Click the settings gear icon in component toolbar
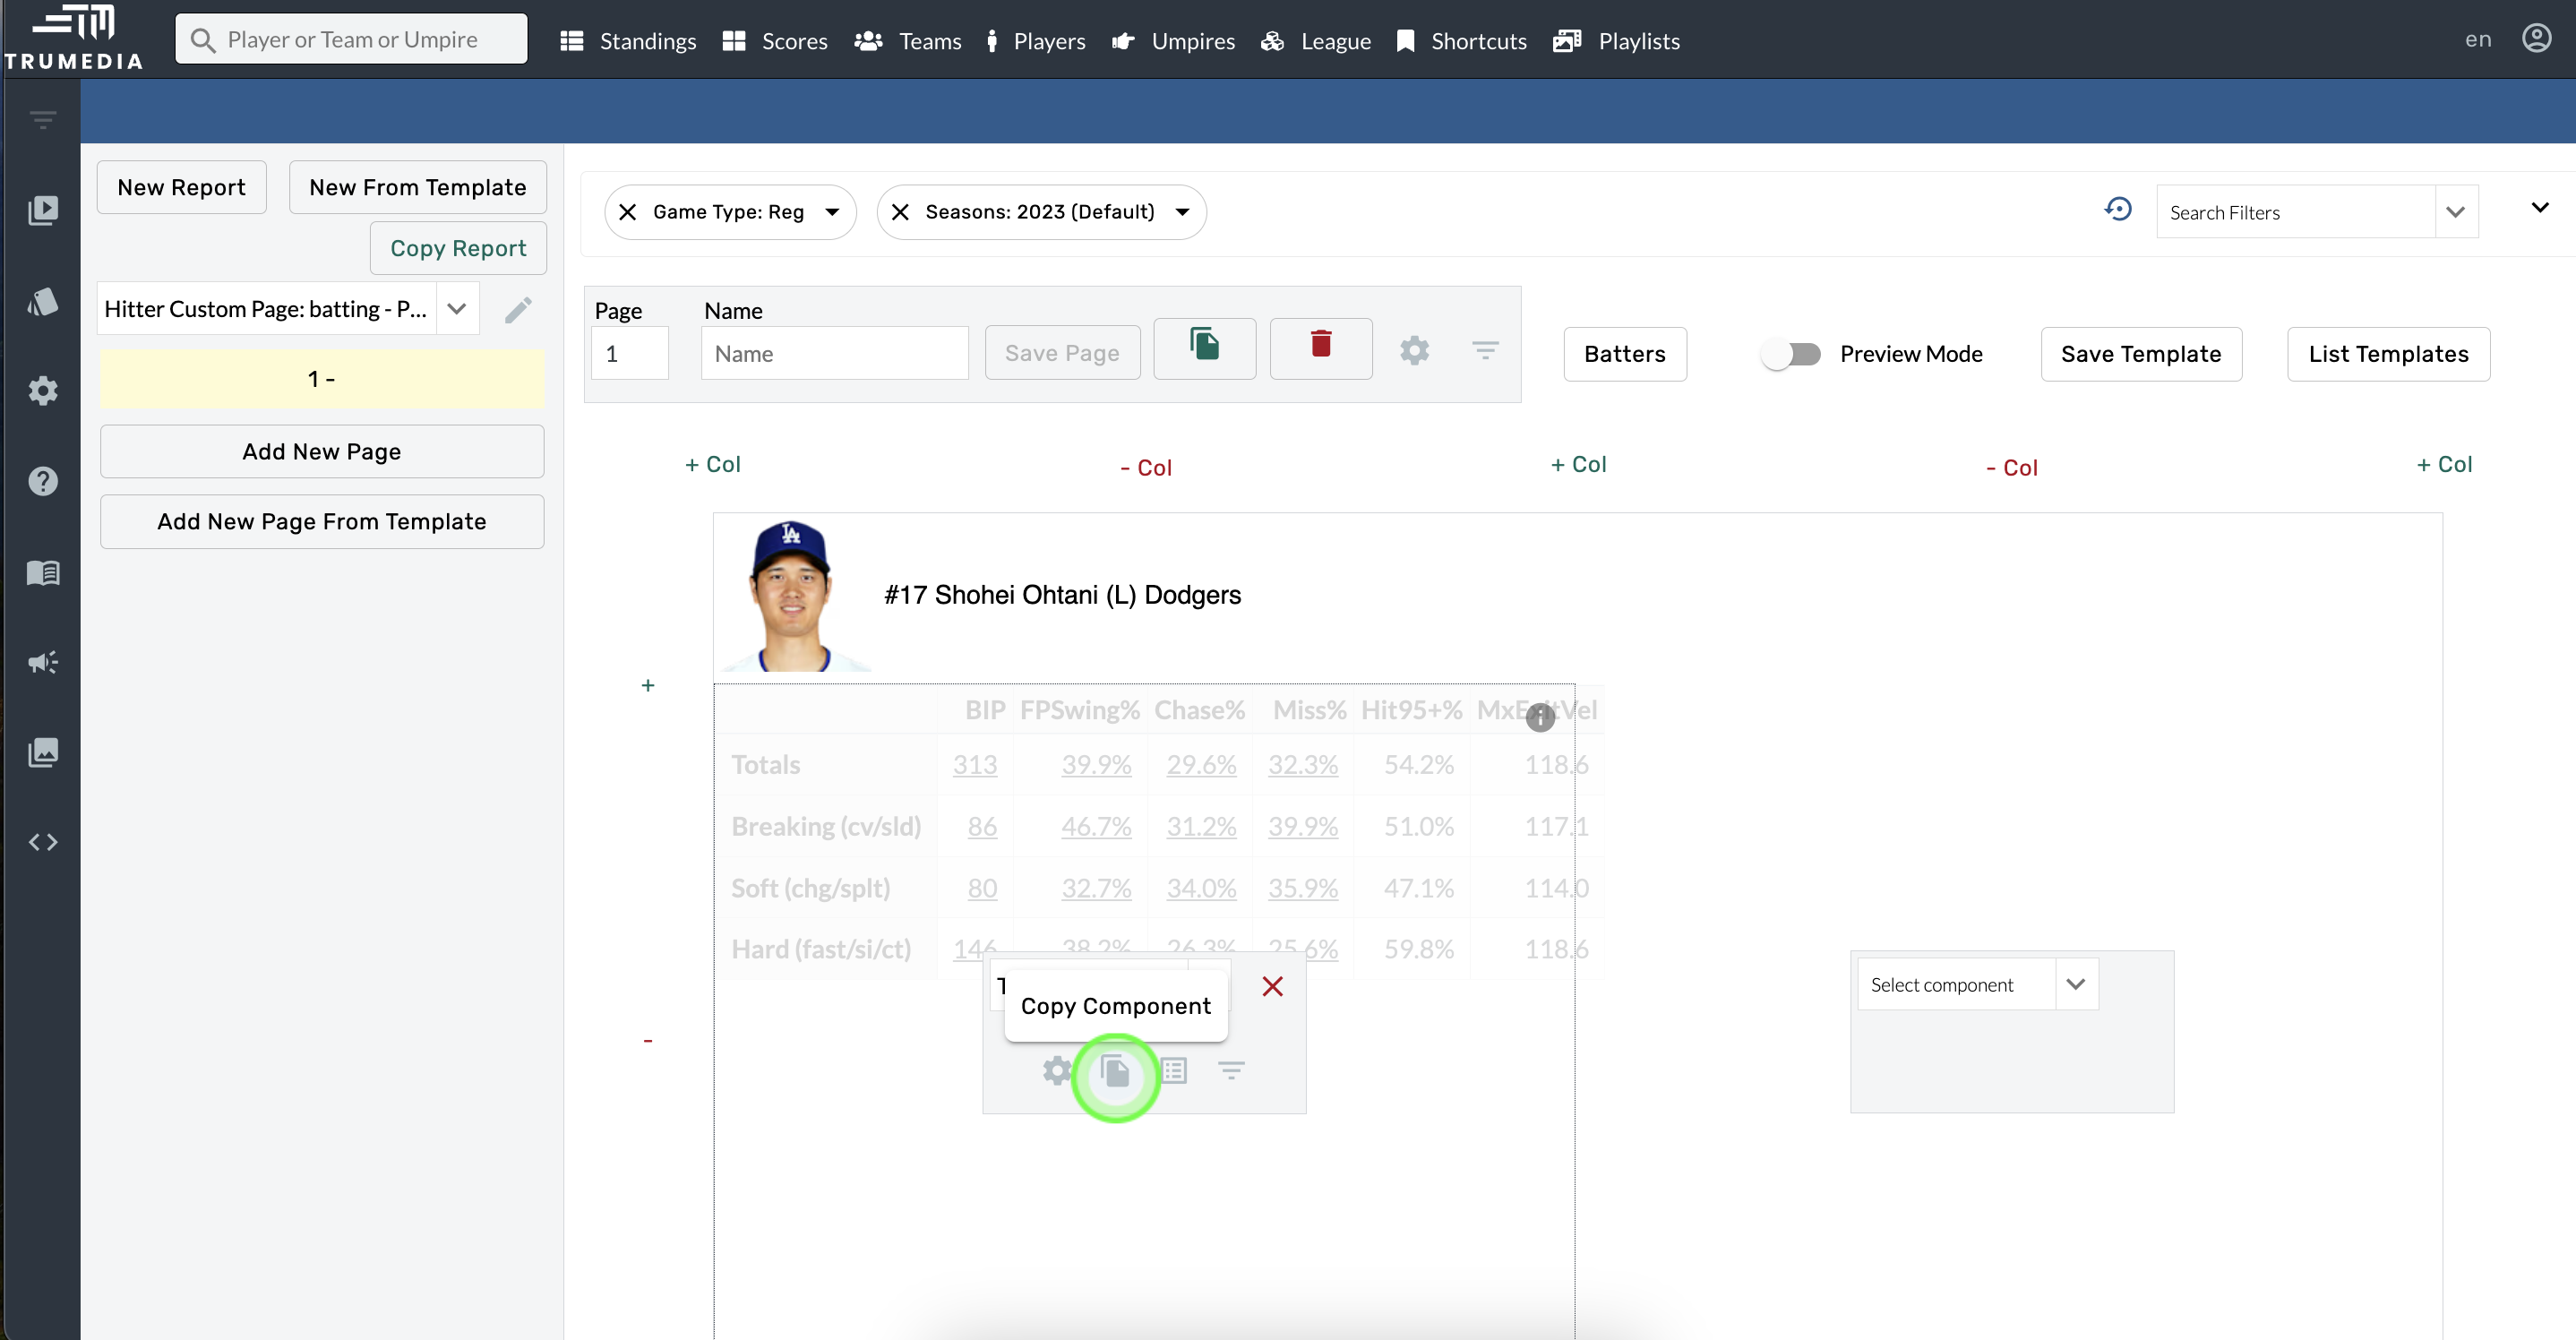 click(x=1058, y=1070)
